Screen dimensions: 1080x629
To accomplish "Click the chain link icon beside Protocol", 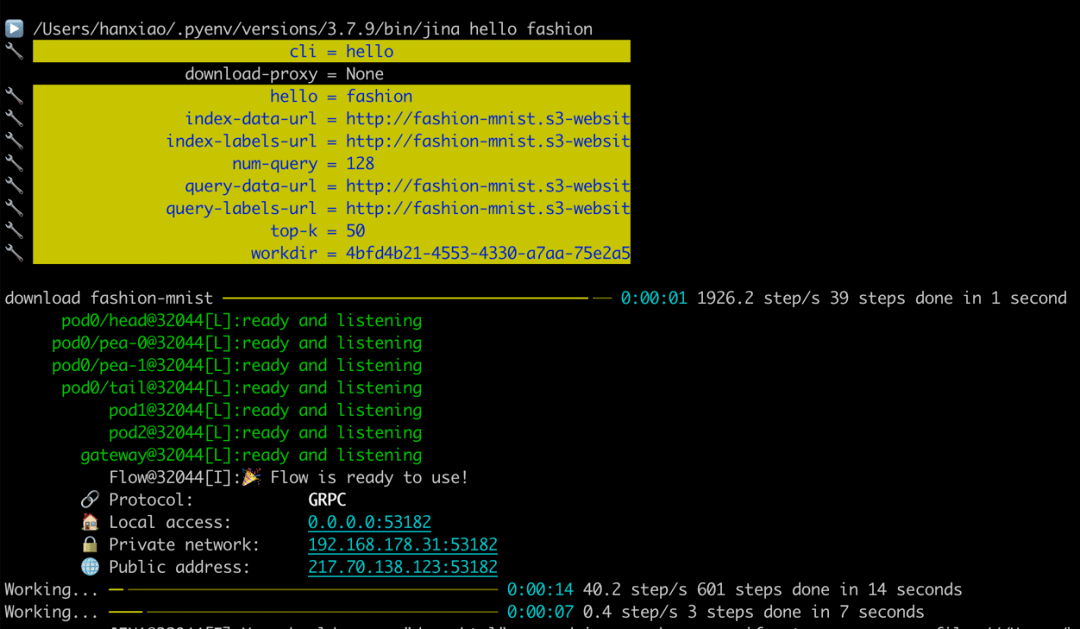I will (x=90, y=499).
